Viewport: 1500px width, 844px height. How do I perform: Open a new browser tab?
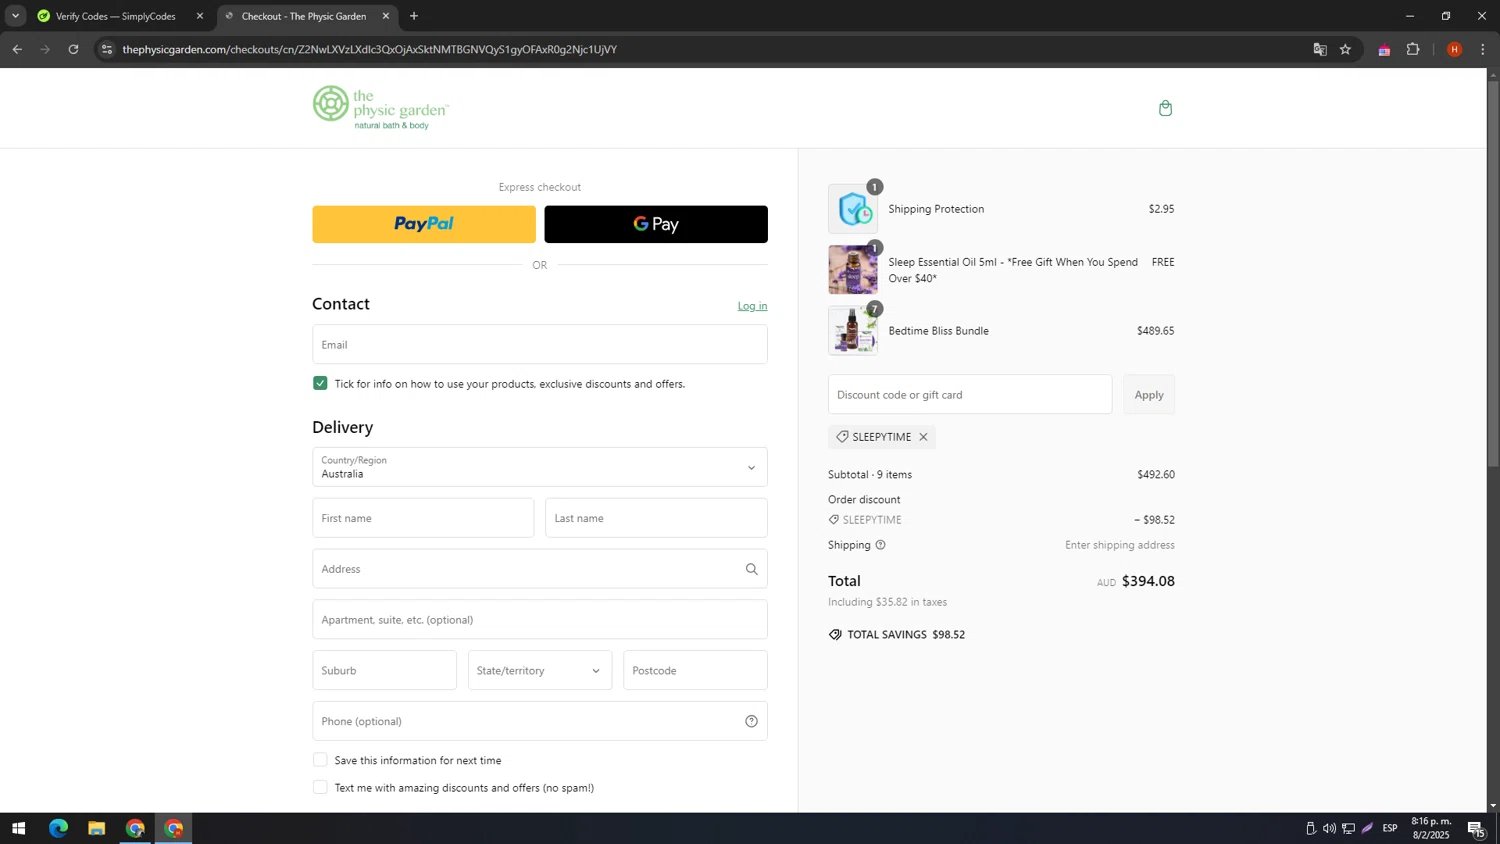click(414, 16)
